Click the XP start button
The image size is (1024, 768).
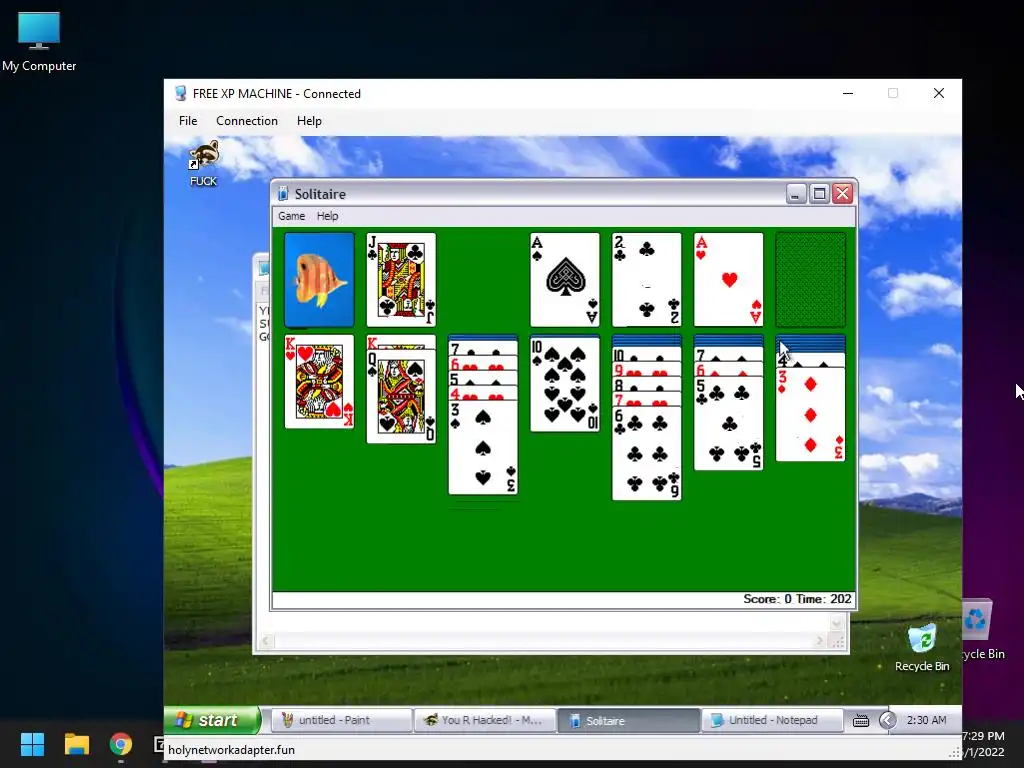[212, 720]
